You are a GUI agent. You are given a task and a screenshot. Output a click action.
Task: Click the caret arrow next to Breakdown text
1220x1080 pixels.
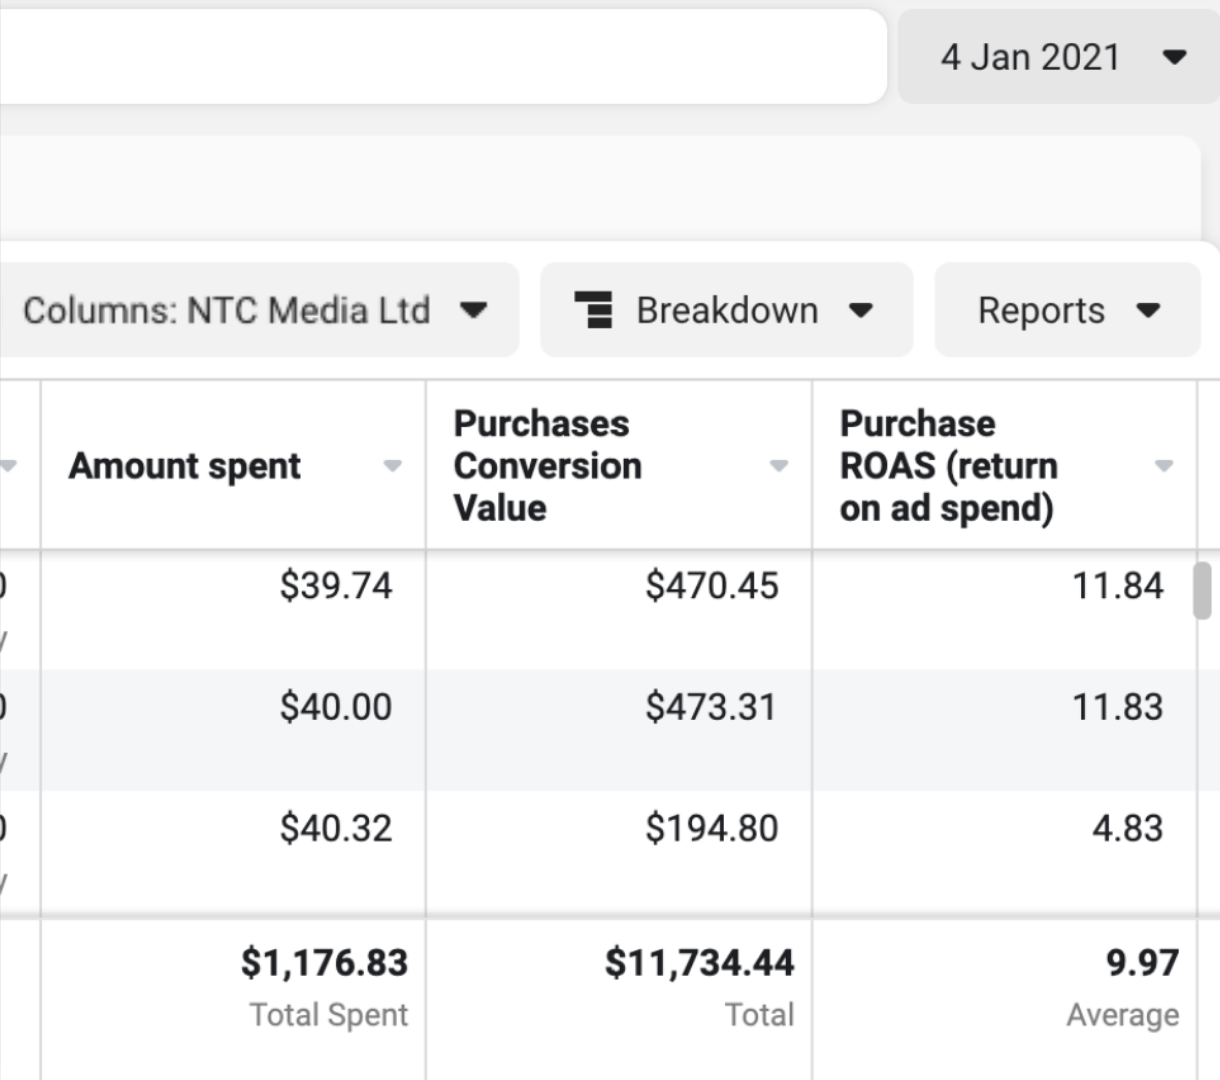860,310
